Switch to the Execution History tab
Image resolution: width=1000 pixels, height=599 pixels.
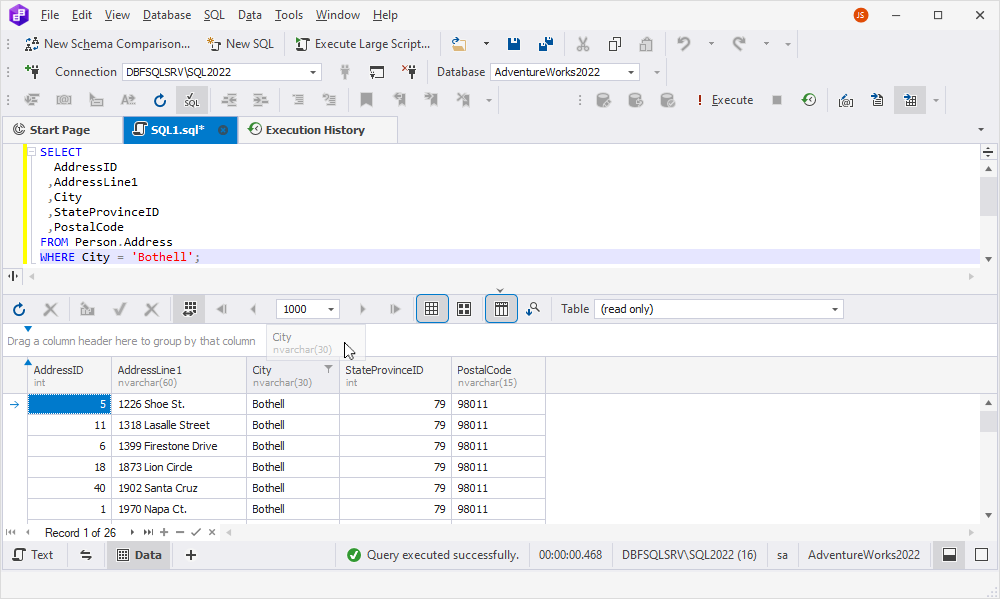pos(316,130)
